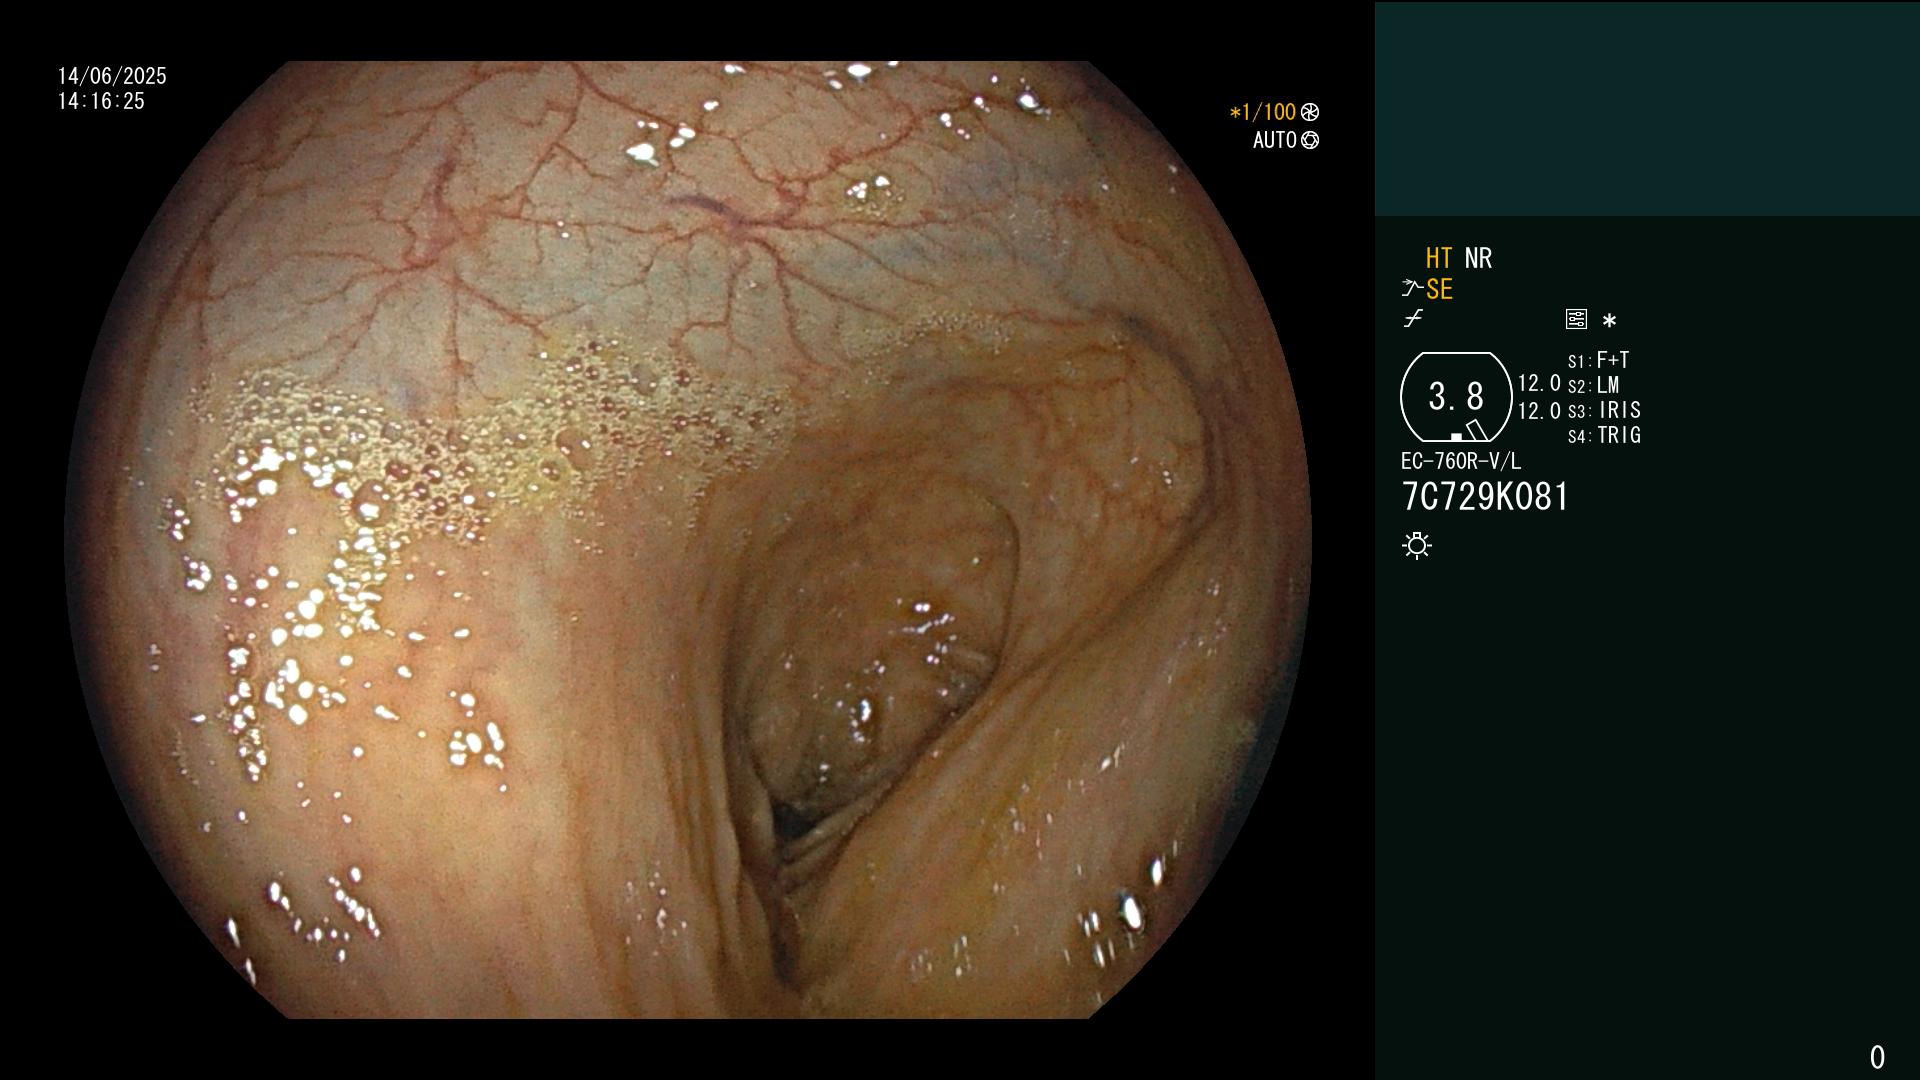Image resolution: width=1920 pixels, height=1080 pixels.
Task: Click the S3: IRIS switch assignment
Action: coord(1604,410)
